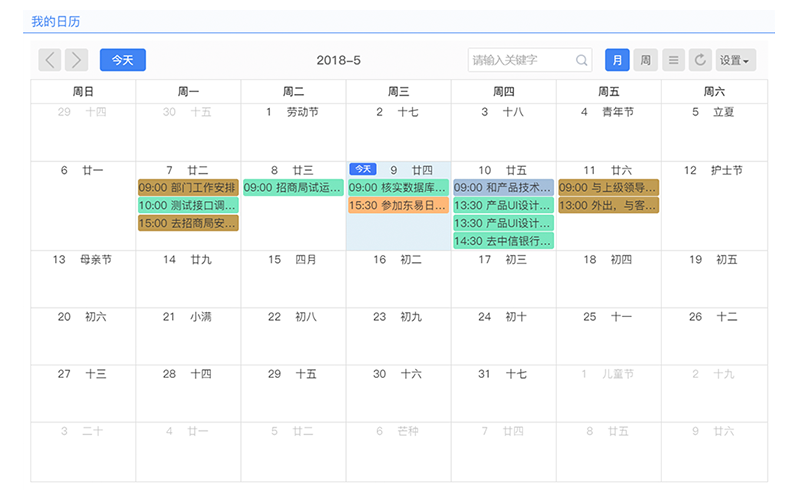Open the 设置 dropdown menu
The image size is (800, 500).
point(735,60)
